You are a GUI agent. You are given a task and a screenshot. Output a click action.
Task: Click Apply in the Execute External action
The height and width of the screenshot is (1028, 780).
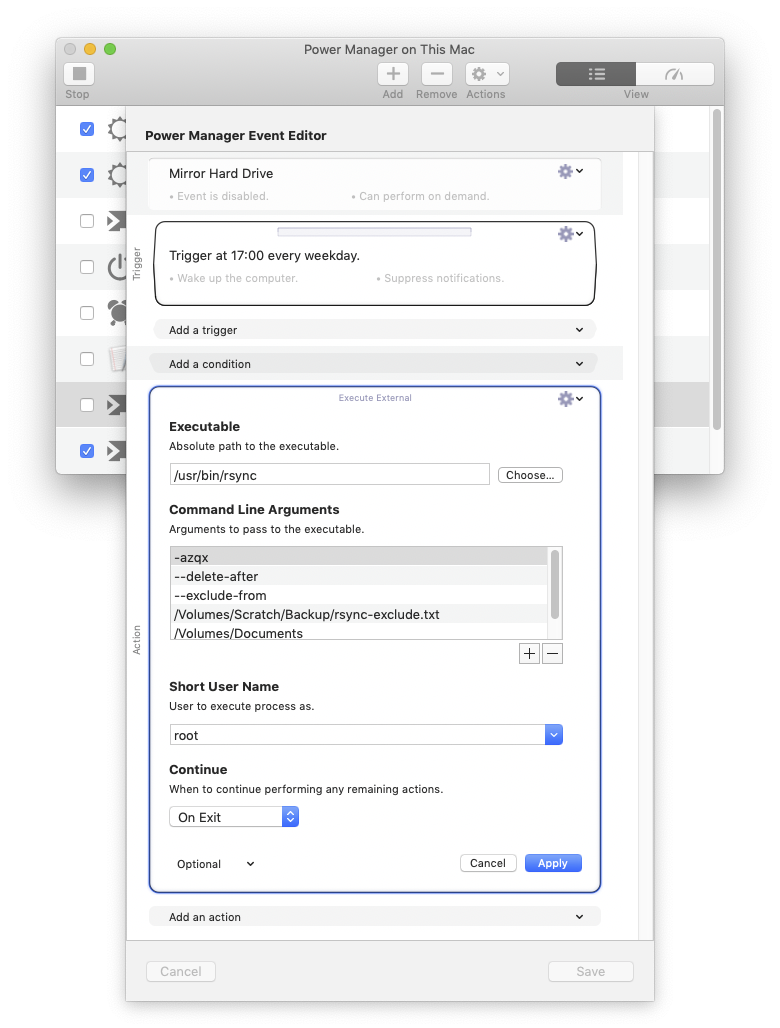pos(553,863)
